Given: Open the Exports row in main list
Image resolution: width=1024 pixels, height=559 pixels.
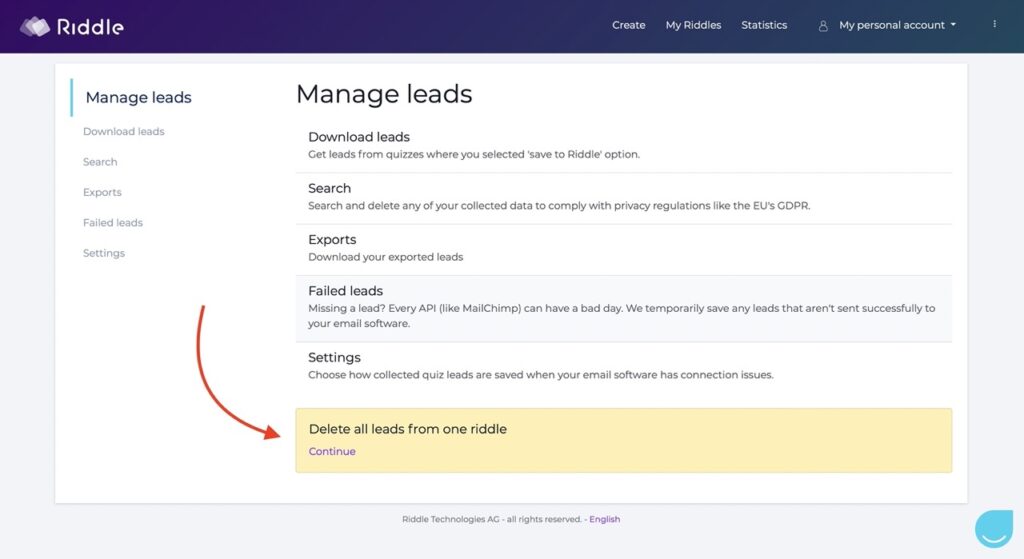Looking at the screenshot, I should [x=624, y=249].
